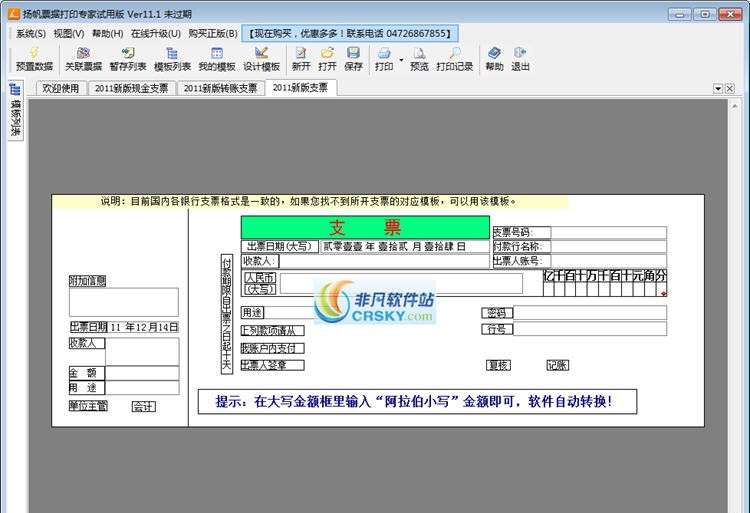The width and height of the screenshot is (750, 513).
Task: Open the 帮助(H) menu
Action: point(108,33)
